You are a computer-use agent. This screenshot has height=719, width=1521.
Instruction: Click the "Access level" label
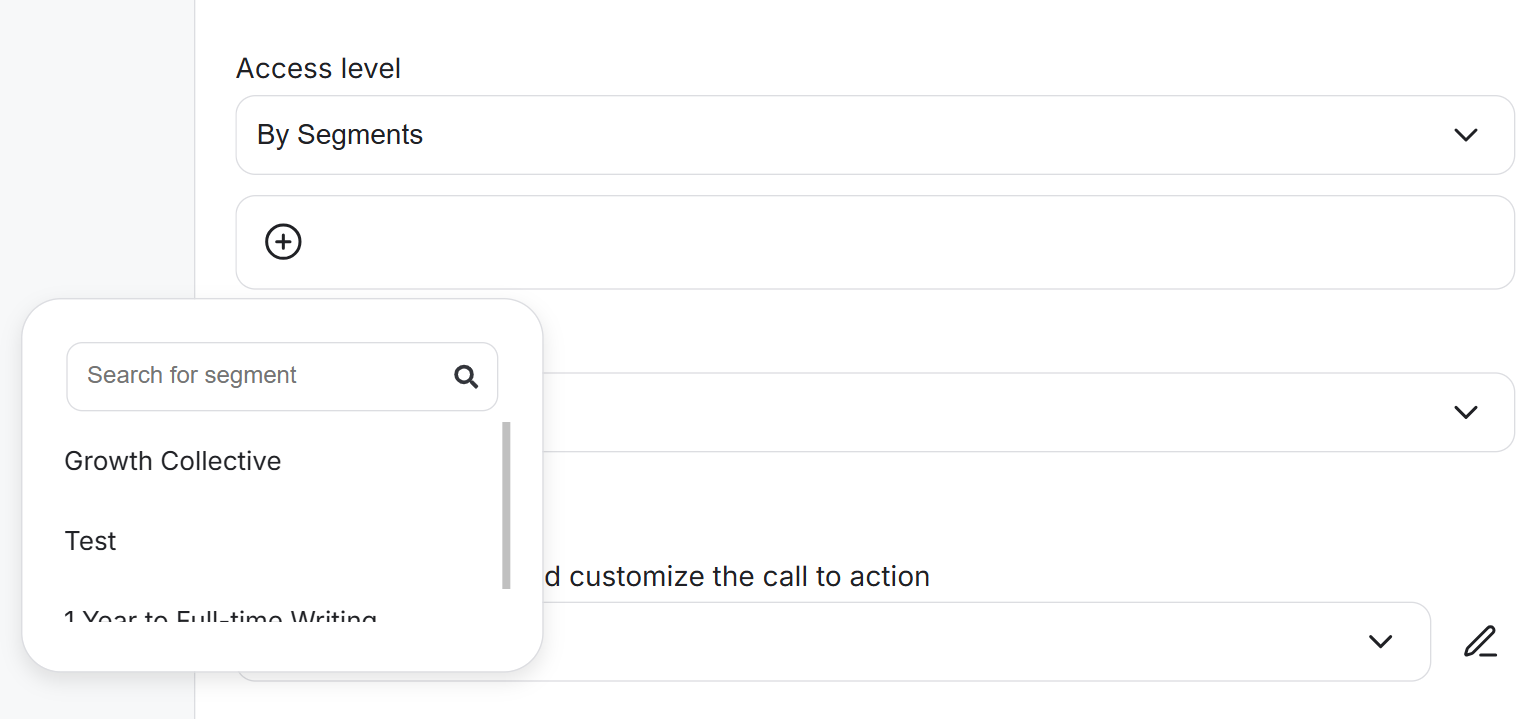(318, 68)
